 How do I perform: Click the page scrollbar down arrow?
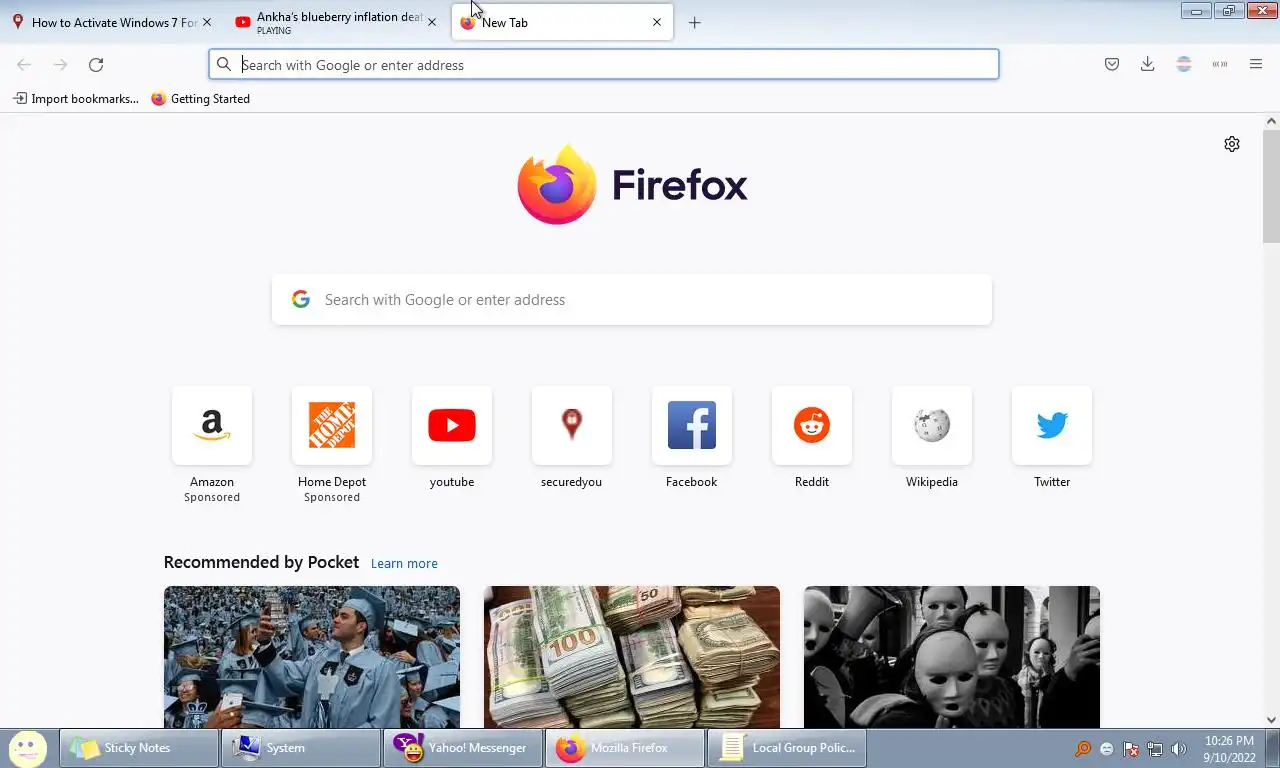pos(1271,720)
